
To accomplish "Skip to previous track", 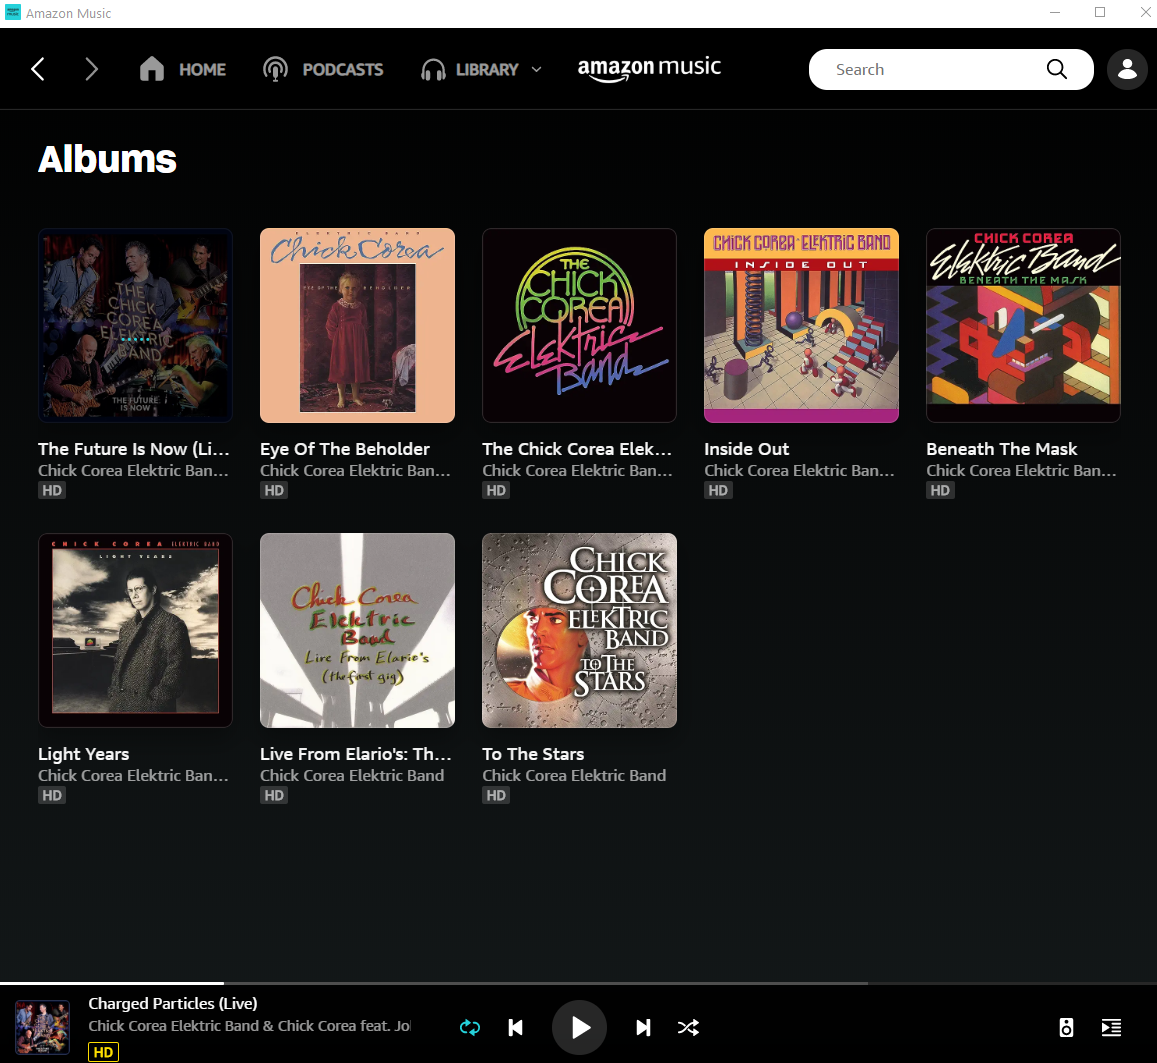I will click(516, 1027).
